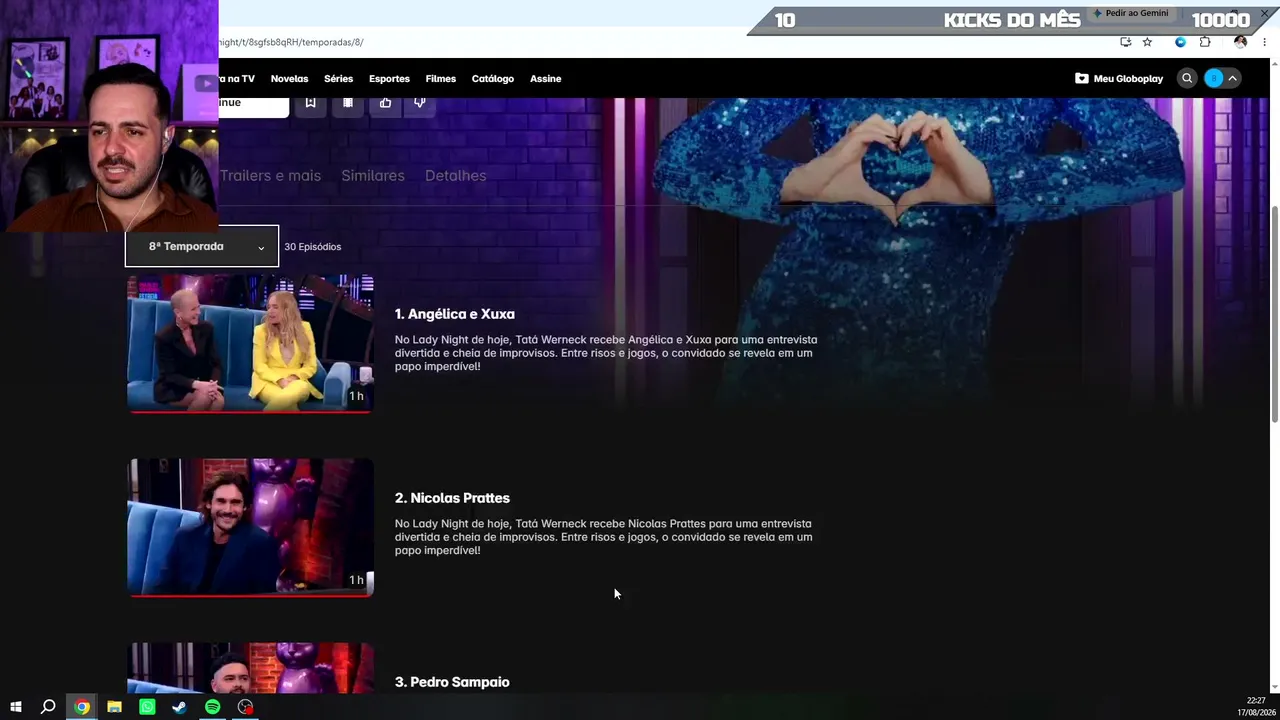Click the scrollbar up arrow
This screenshot has width=1280, height=720.
1274,64
